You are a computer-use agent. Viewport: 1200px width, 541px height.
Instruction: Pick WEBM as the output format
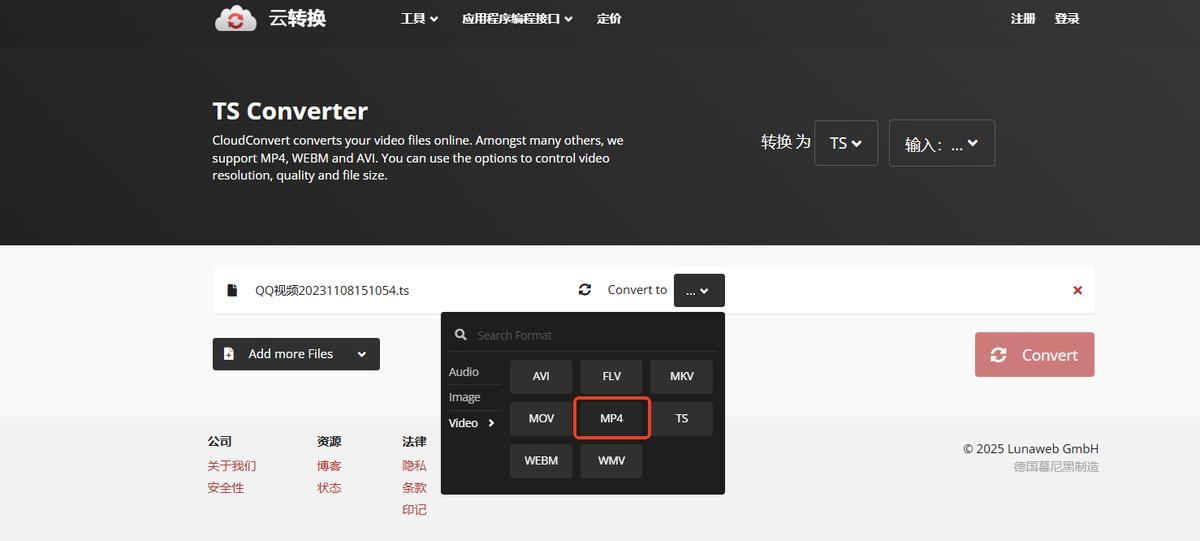pos(541,461)
